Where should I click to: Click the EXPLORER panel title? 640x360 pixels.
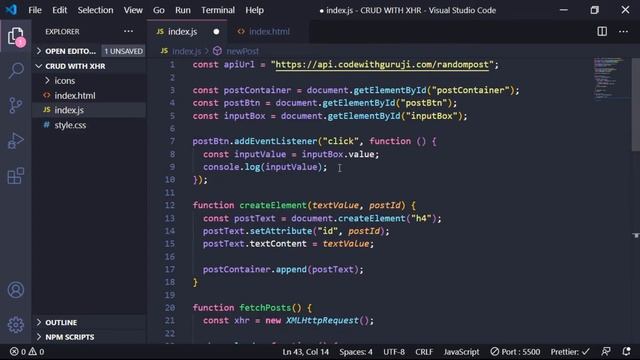[62, 31]
